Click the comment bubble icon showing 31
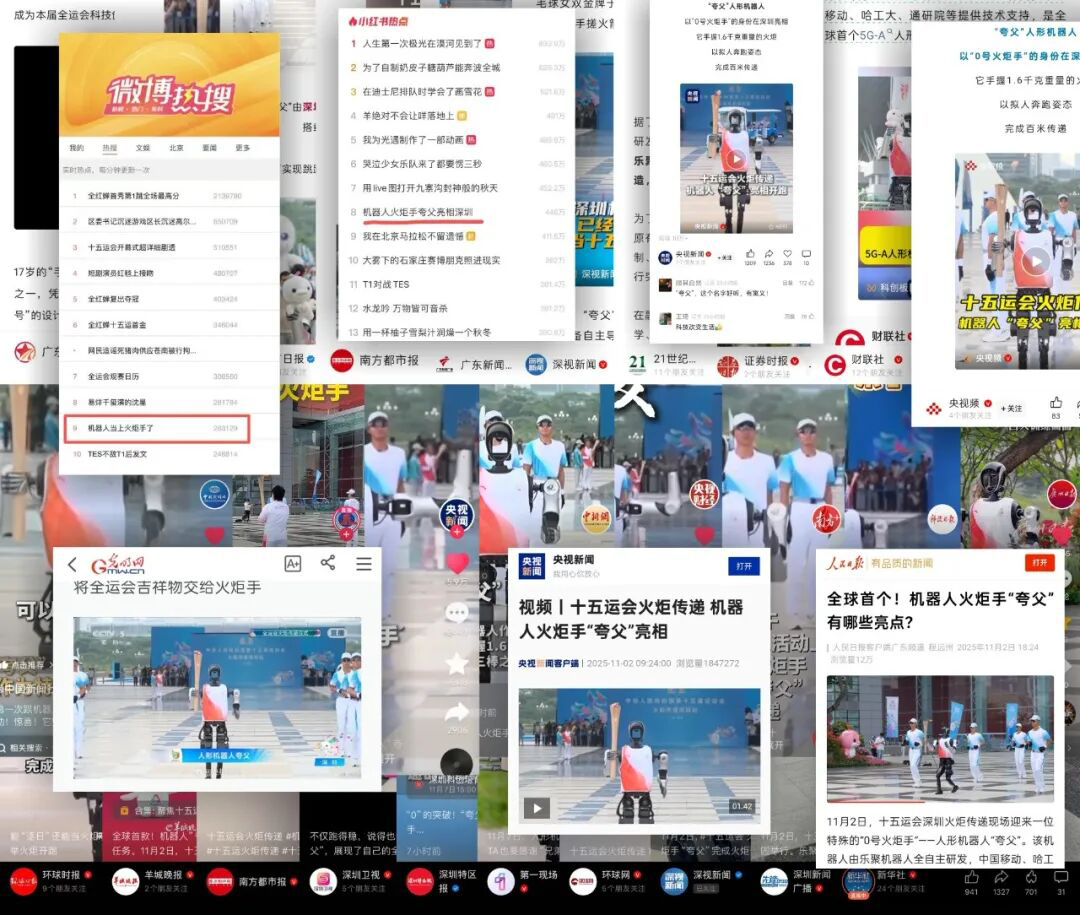Screen dimensions: 1080x915 1061,877
